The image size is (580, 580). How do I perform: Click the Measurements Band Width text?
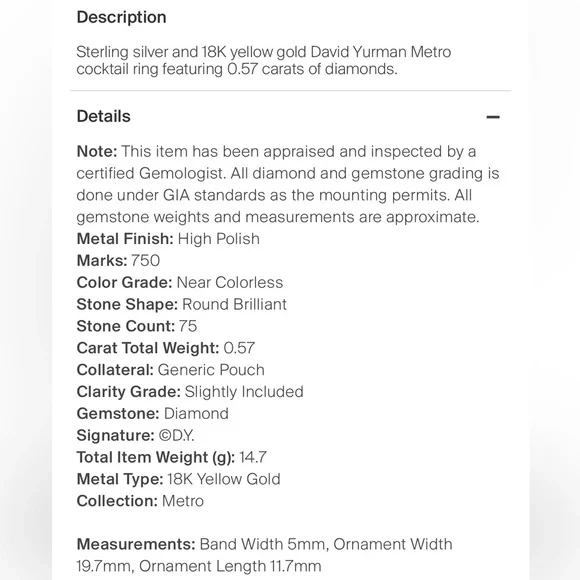tap(264, 555)
